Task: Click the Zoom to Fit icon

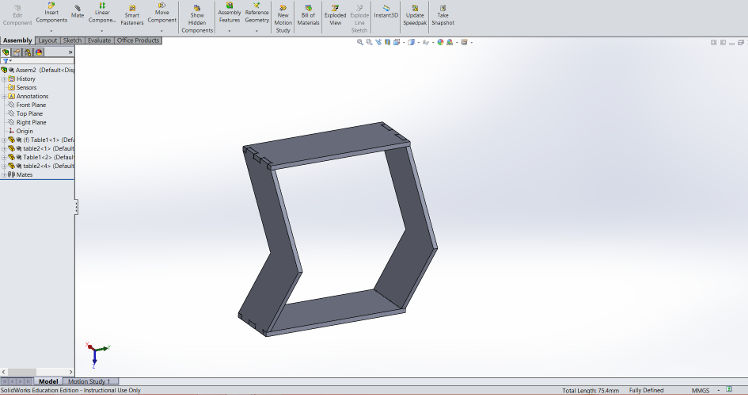Action: coord(360,42)
